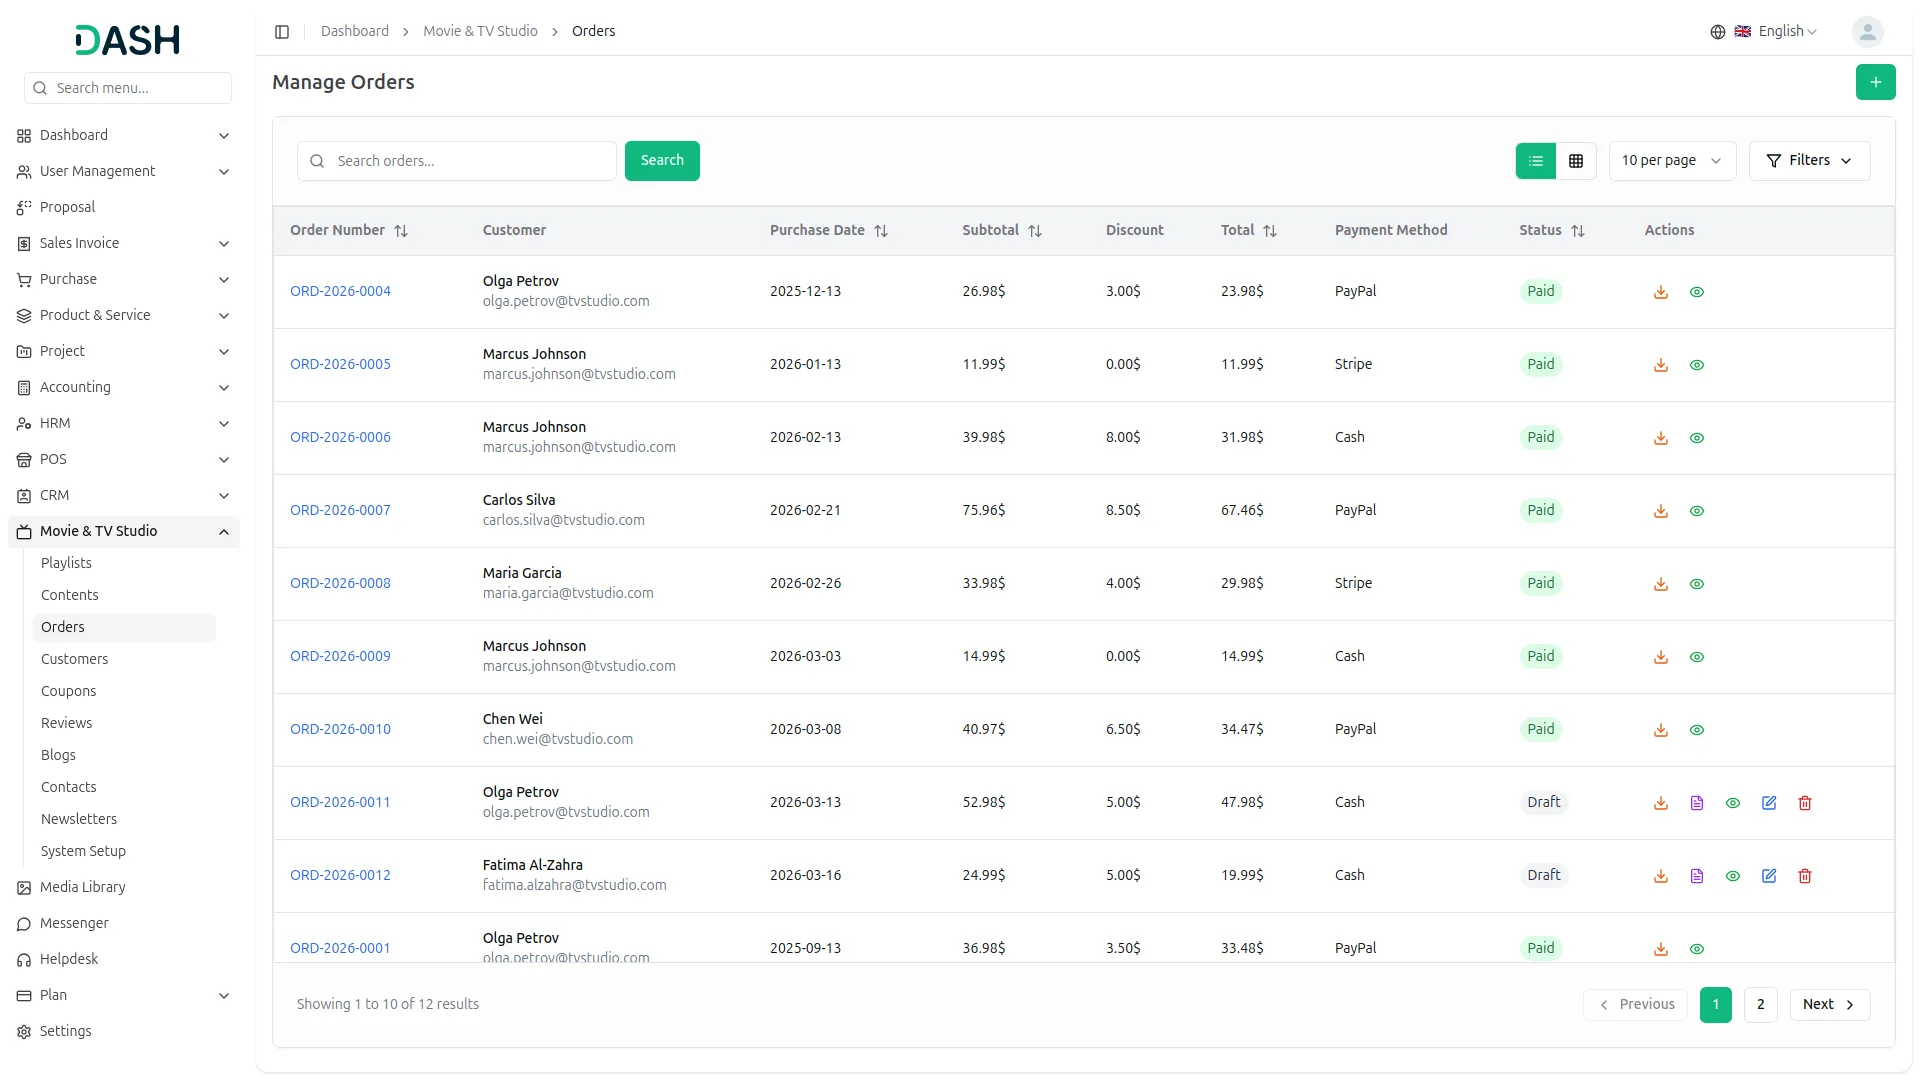Image resolution: width=1920 pixels, height=1080 pixels.
Task: Click the document icon for ORD-2026-0011
Action: (1696, 803)
